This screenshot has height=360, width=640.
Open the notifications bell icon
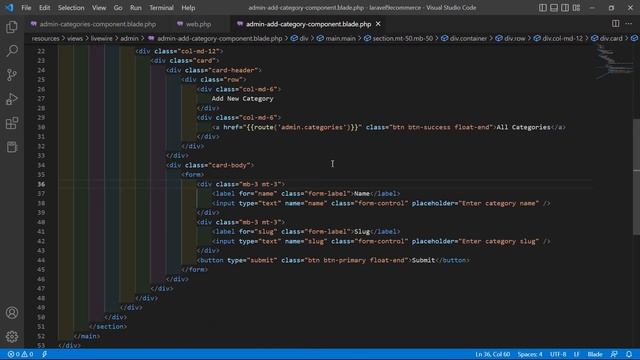pos(629,354)
